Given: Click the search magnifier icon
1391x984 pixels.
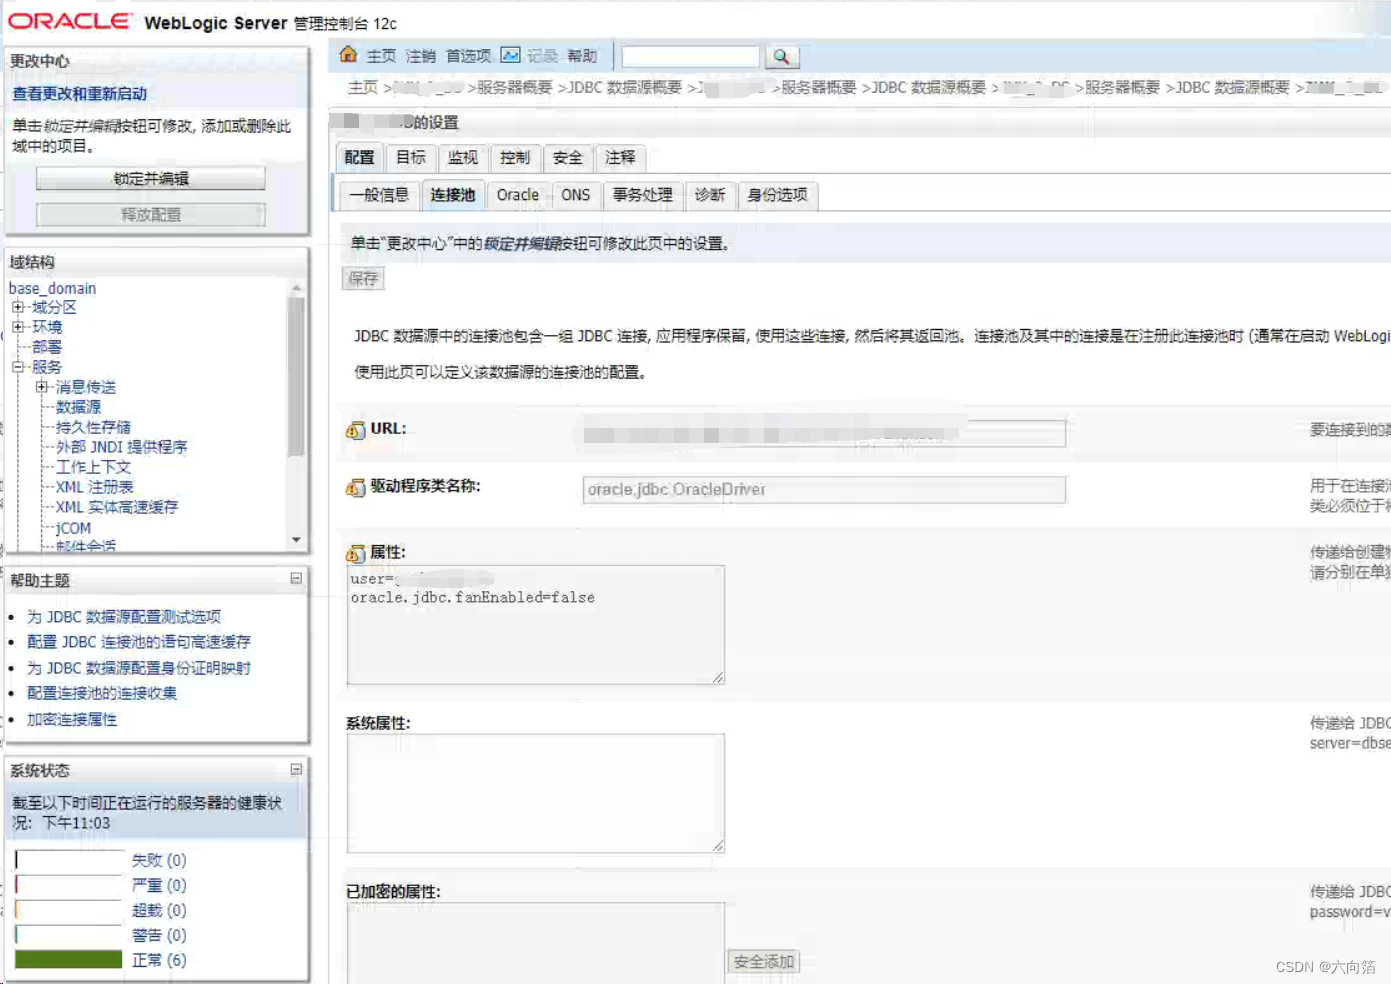Looking at the screenshot, I should coord(783,57).
